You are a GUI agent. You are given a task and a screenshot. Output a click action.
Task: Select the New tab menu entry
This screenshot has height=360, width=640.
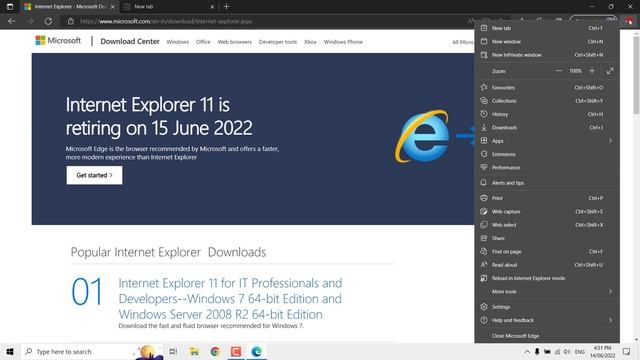[x=547, y=28]
